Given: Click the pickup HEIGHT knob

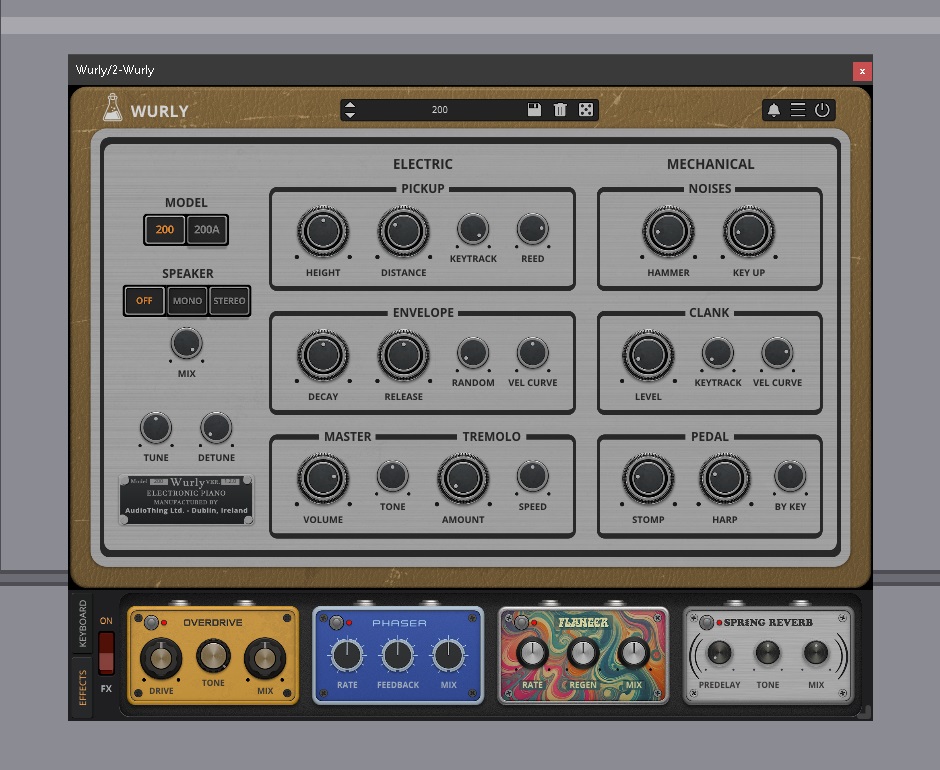Looking at the screenshot, I should click(323, 231).
